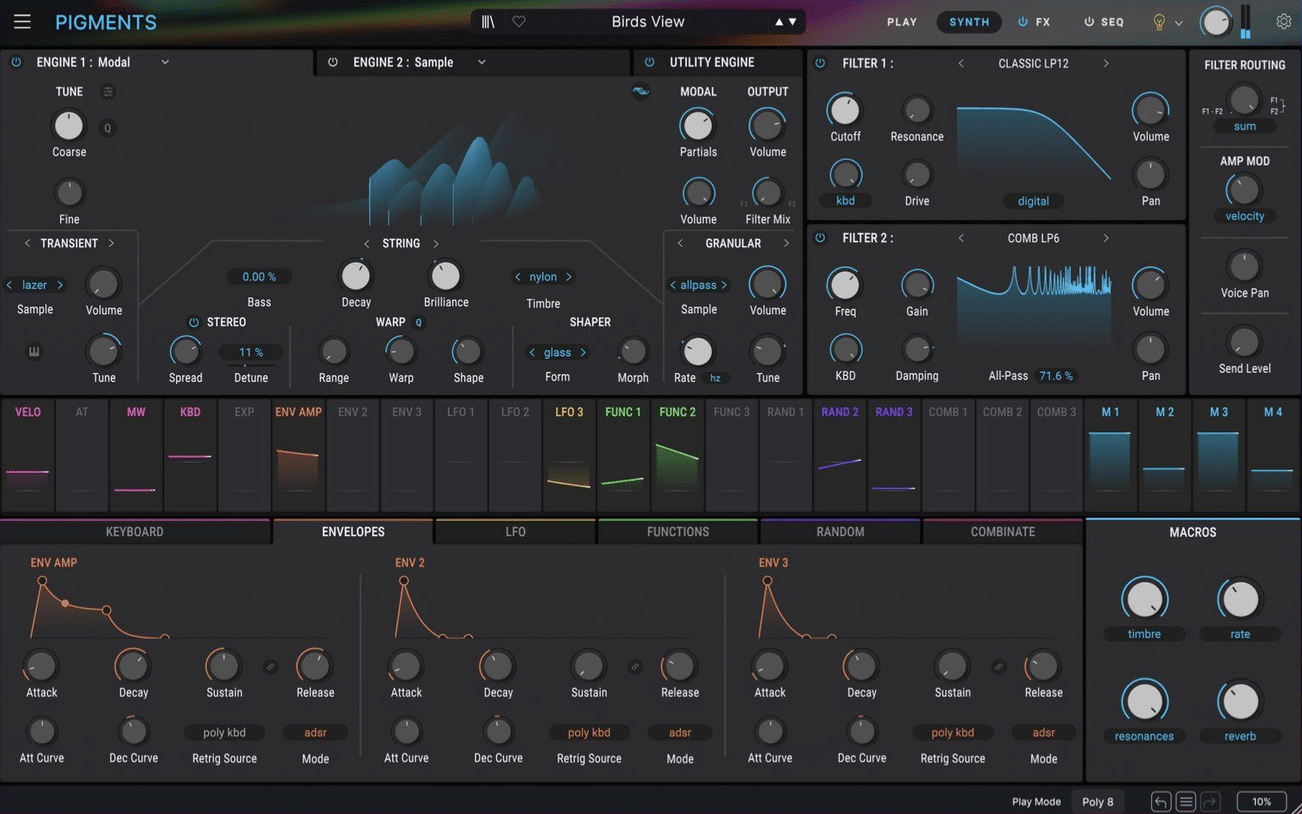Click the PLAY view button
The height and width of the screenshot is (814, 1302).
pos(902,21)
